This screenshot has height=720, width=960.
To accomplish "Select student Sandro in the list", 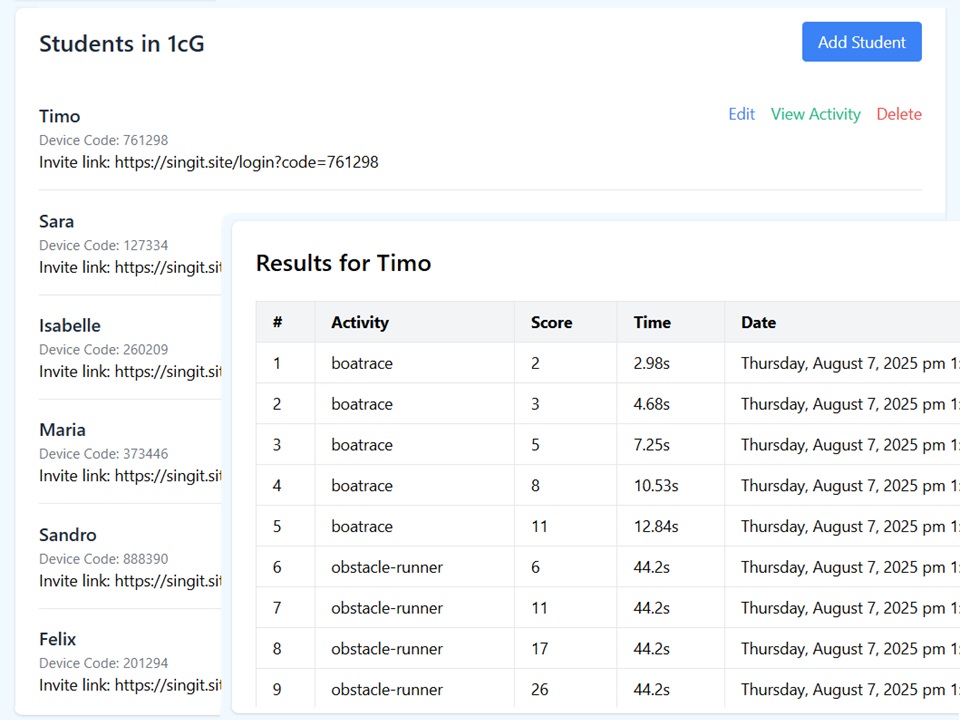I will tap(68, 534).
